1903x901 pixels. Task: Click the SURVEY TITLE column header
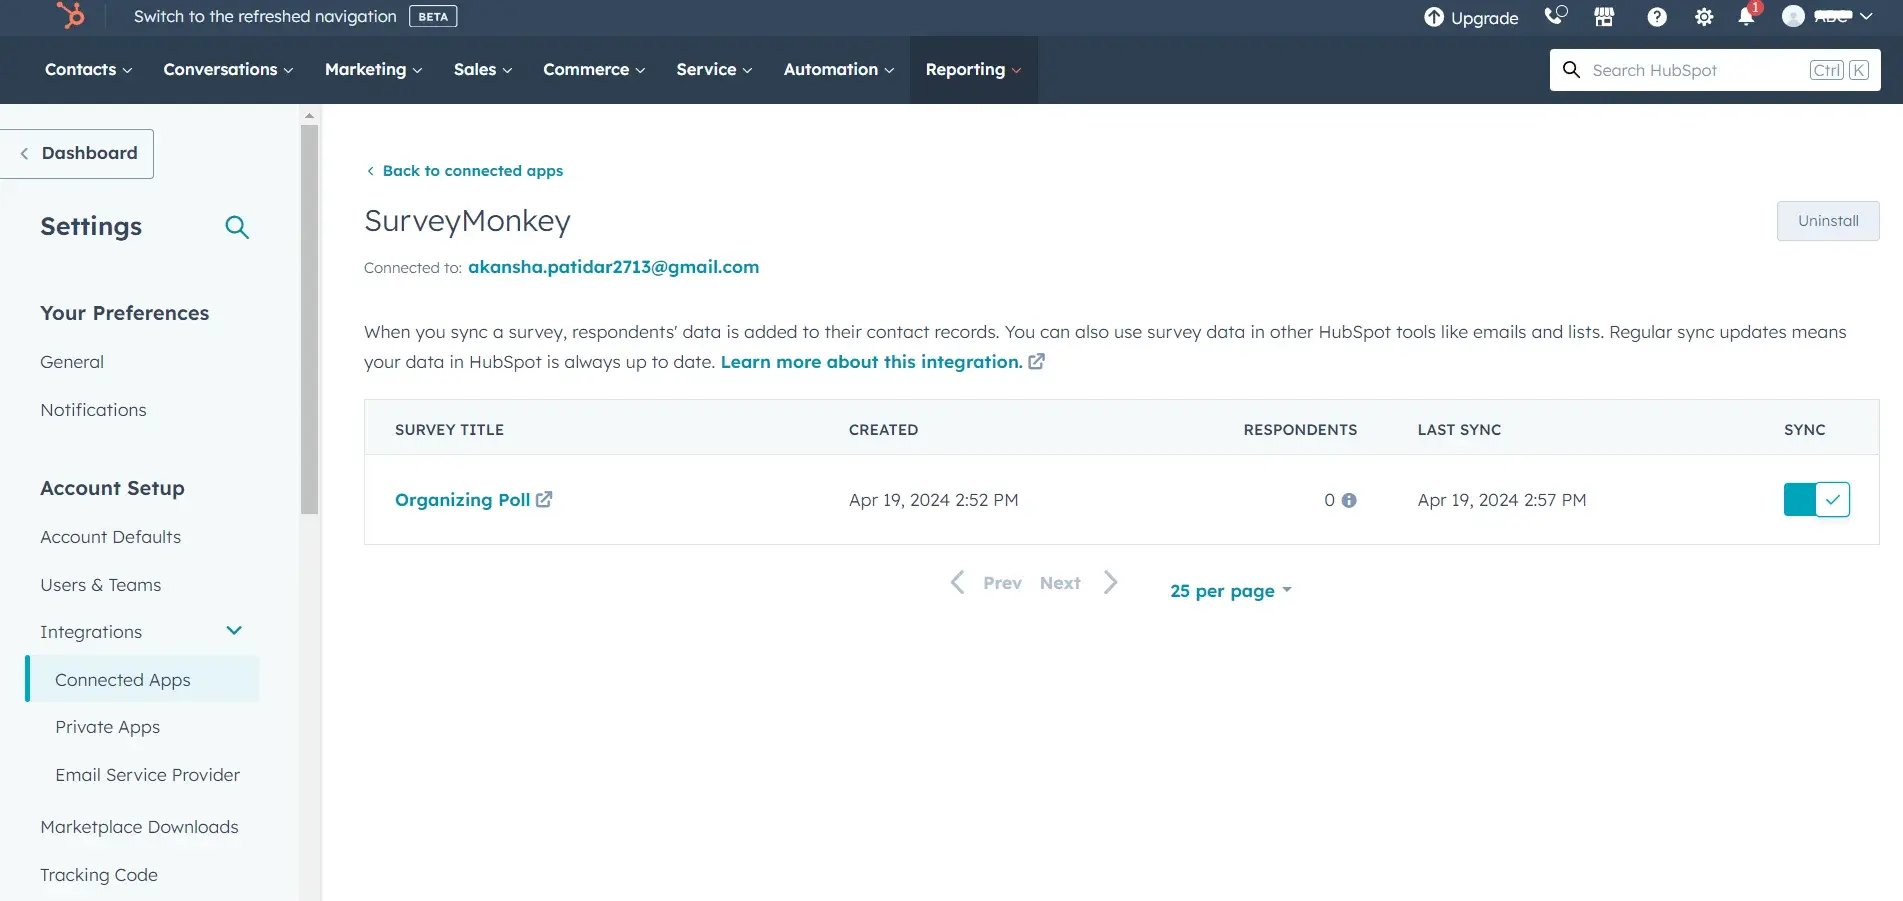pos(449,430)
